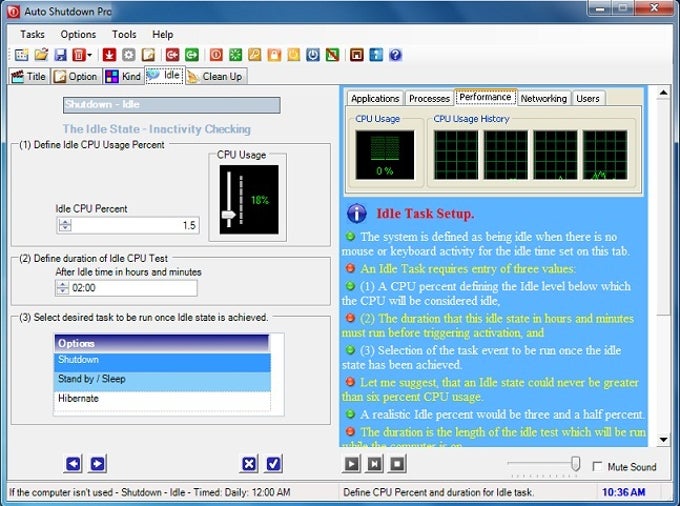Select the Idle tab
680x506 pixels.
[165, 75]
